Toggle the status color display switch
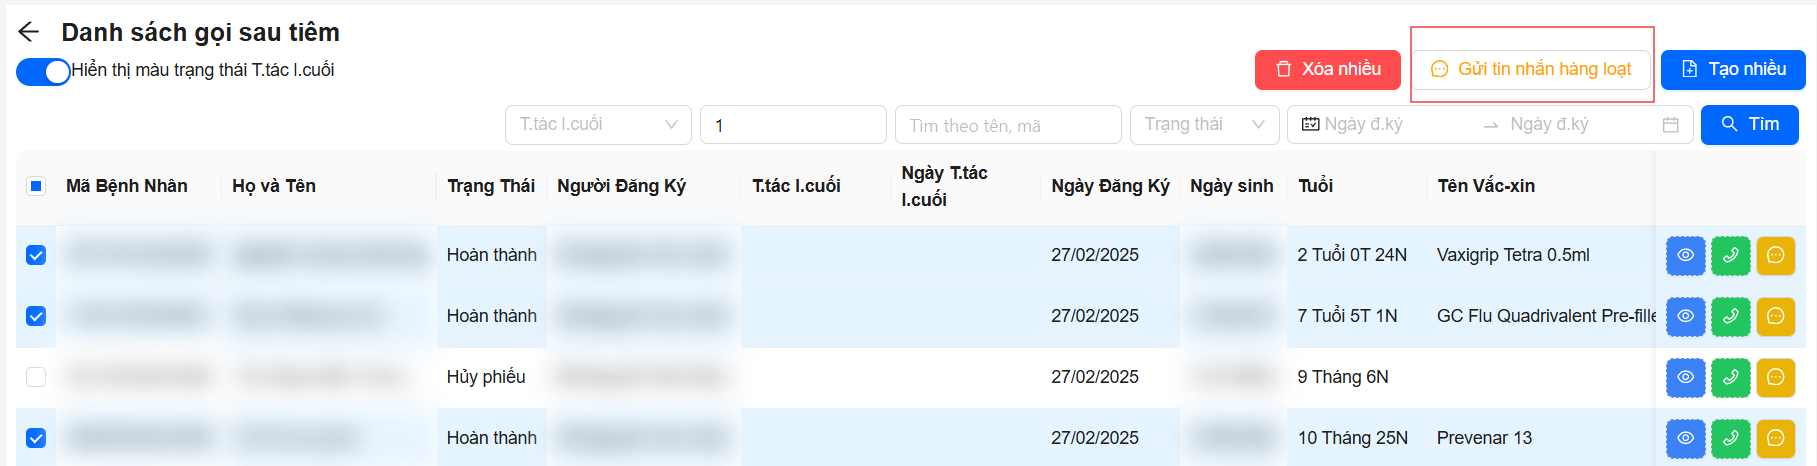 point(43,71)
